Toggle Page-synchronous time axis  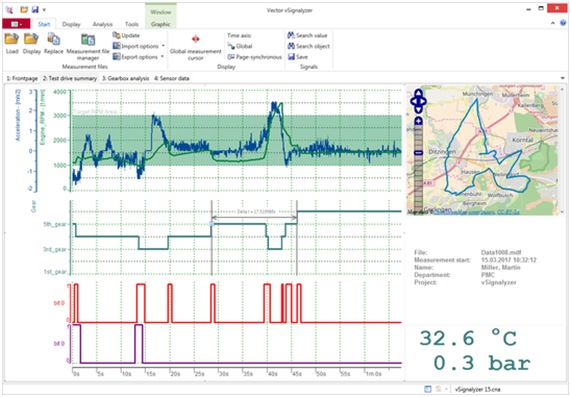coord(255,57)
